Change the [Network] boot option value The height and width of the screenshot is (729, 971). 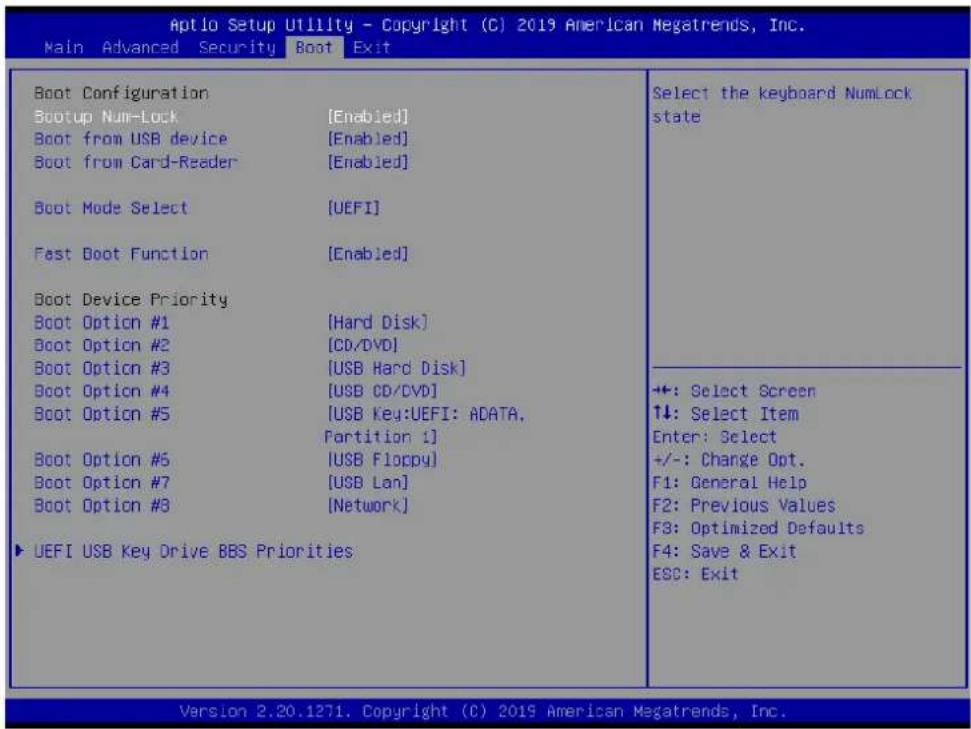[368, 505]
